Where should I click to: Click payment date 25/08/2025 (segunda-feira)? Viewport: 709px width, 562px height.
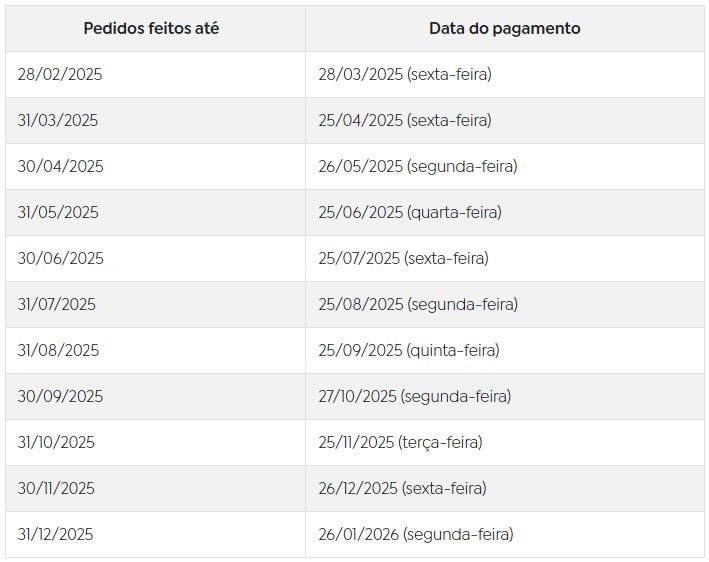418,304
